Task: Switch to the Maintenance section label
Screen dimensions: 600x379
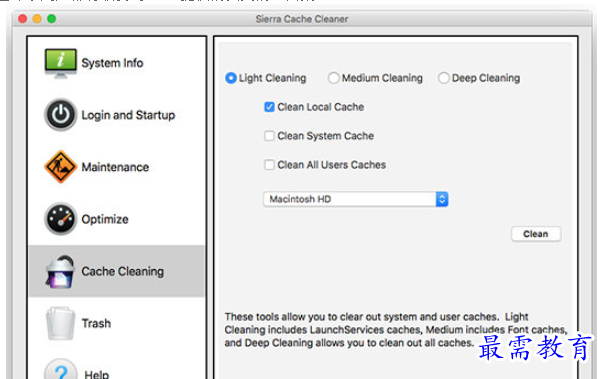Action: click(x=115, y=167)
